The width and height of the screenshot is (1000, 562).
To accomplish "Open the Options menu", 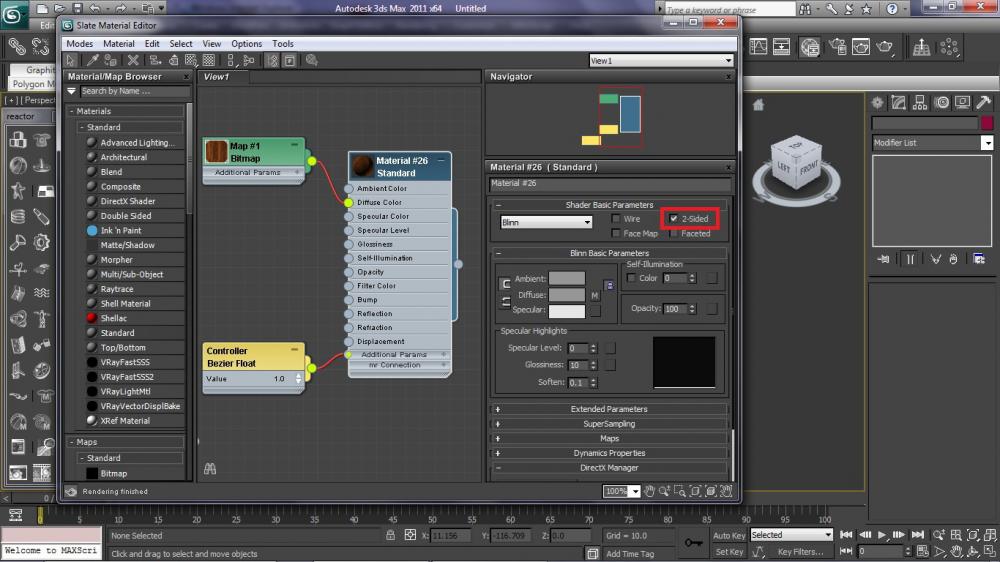I will tap(246, 44).
